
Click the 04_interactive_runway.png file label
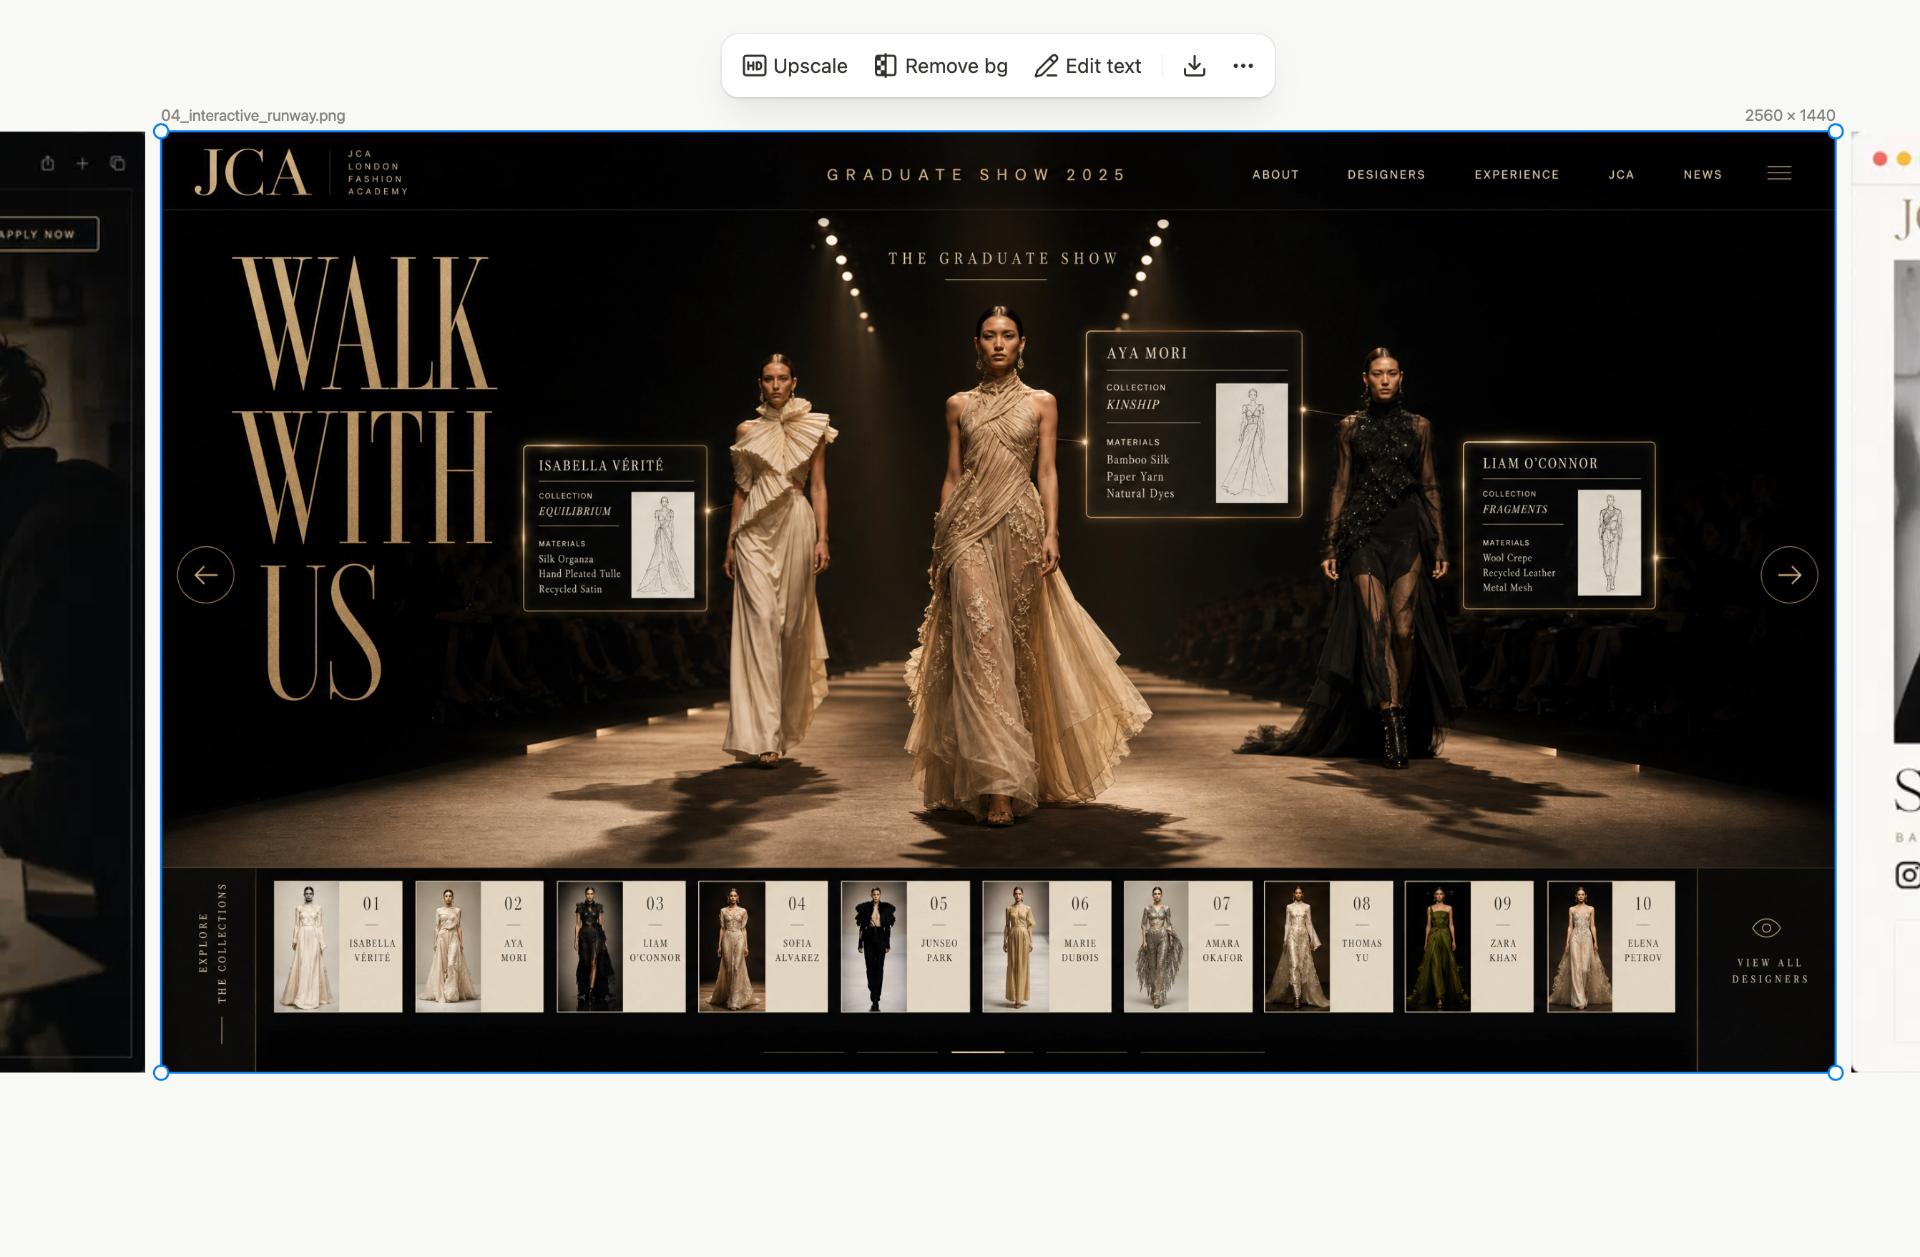253,115
